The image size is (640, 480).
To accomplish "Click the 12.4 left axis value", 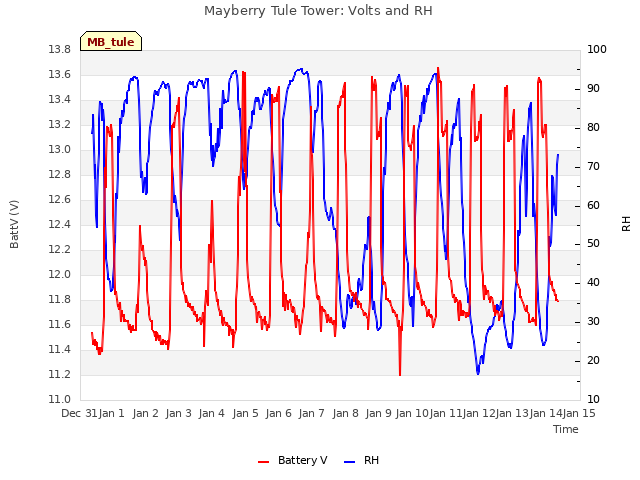I will click(x=59, y=224).
